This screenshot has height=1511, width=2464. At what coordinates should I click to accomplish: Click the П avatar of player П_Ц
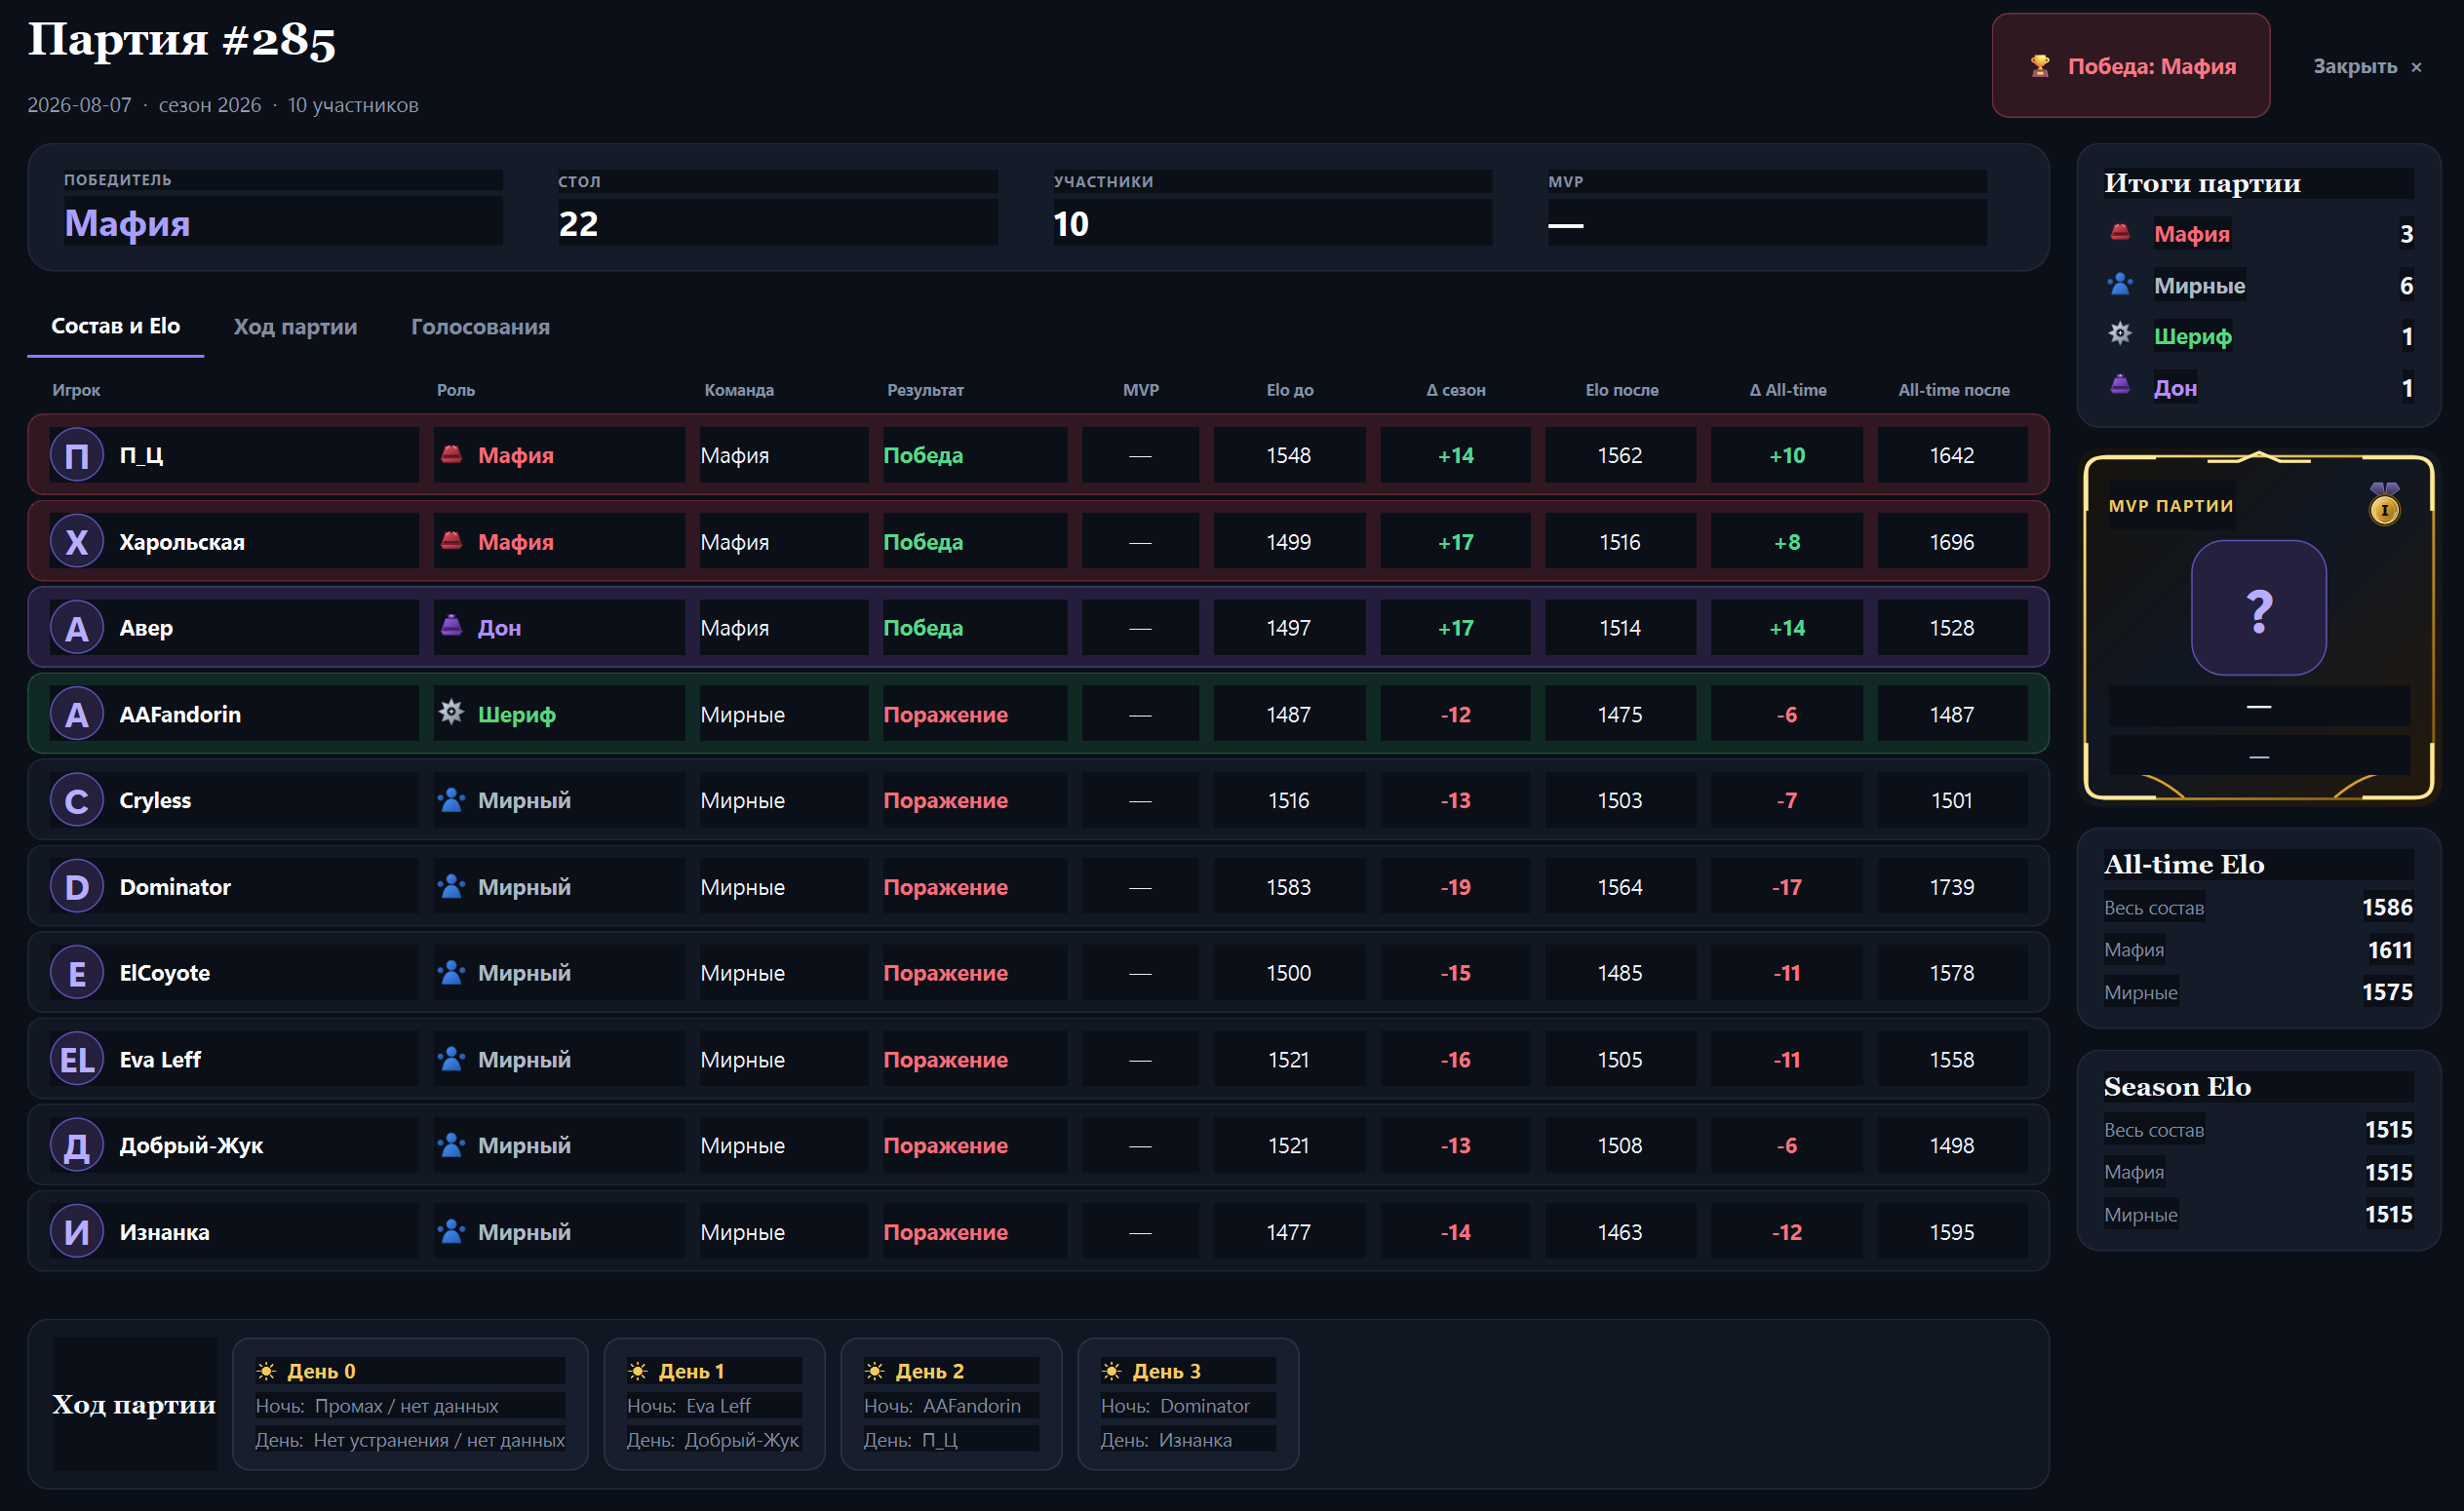click(77, 455)
